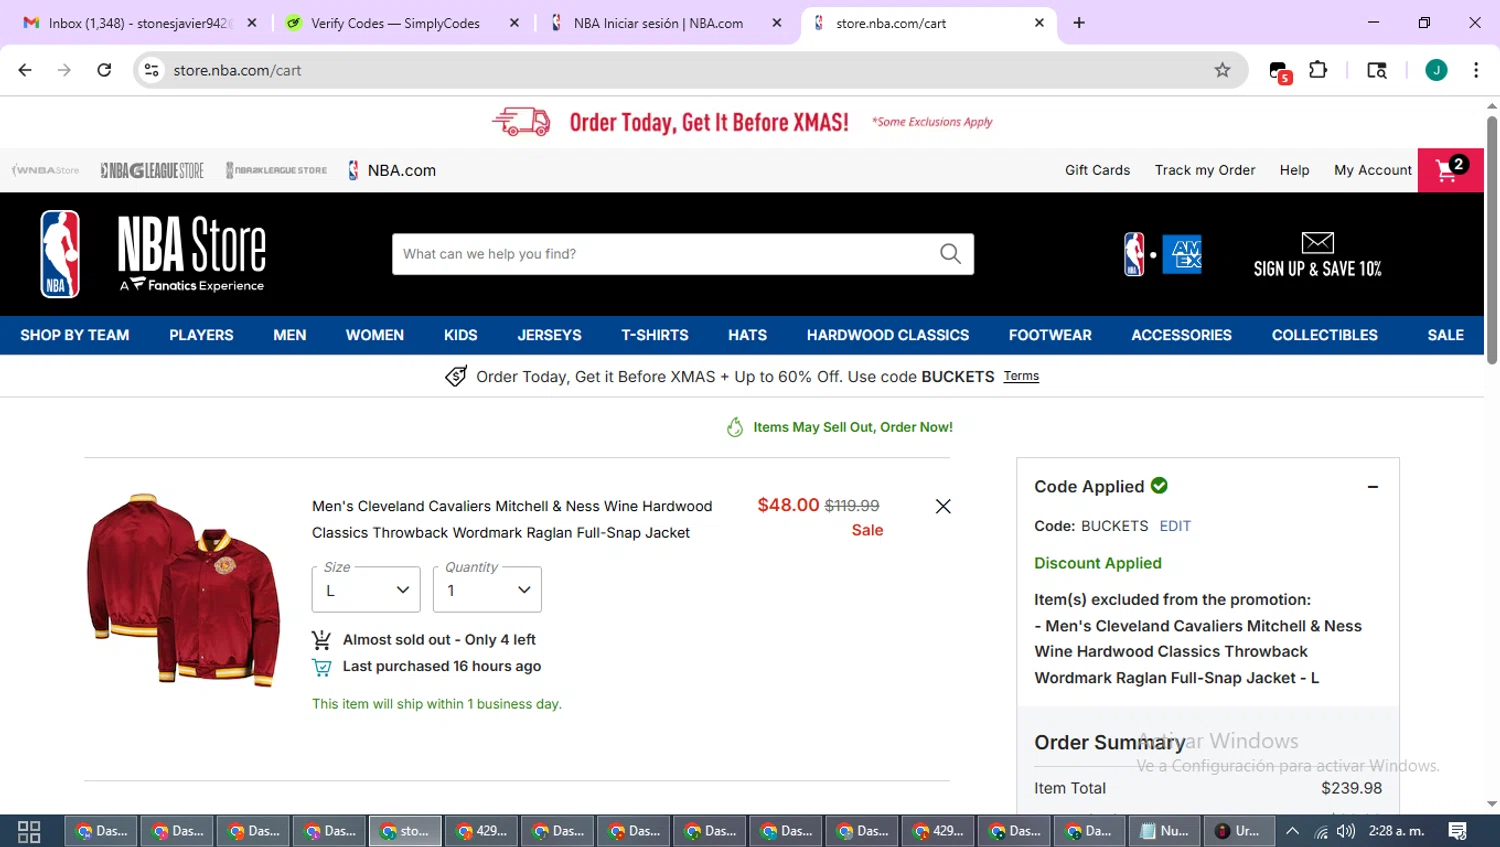This screenshot has height=847, width=1500.
Task: Open the NBA G League Store logo link
Action: coord(152,170)
